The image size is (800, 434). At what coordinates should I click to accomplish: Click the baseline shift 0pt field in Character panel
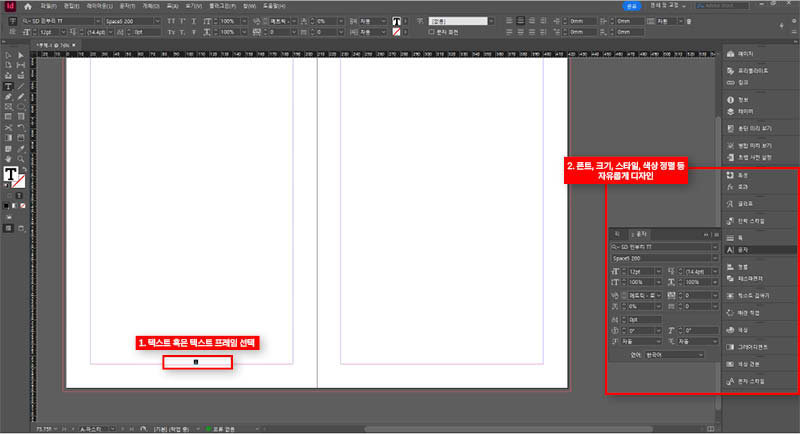point(644,320)
